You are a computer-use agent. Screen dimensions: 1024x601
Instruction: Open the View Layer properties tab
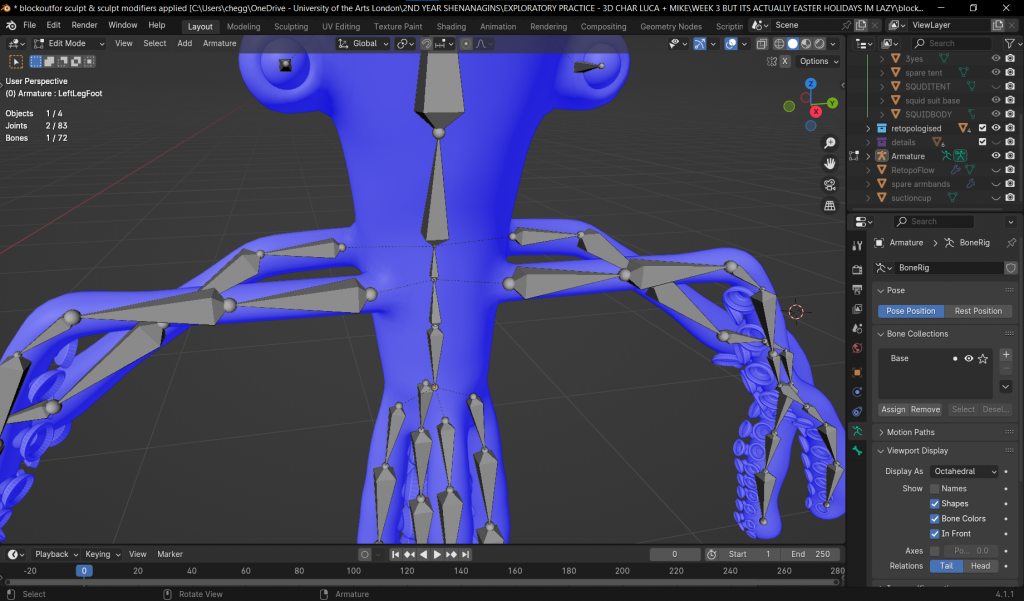pos(857,309)
